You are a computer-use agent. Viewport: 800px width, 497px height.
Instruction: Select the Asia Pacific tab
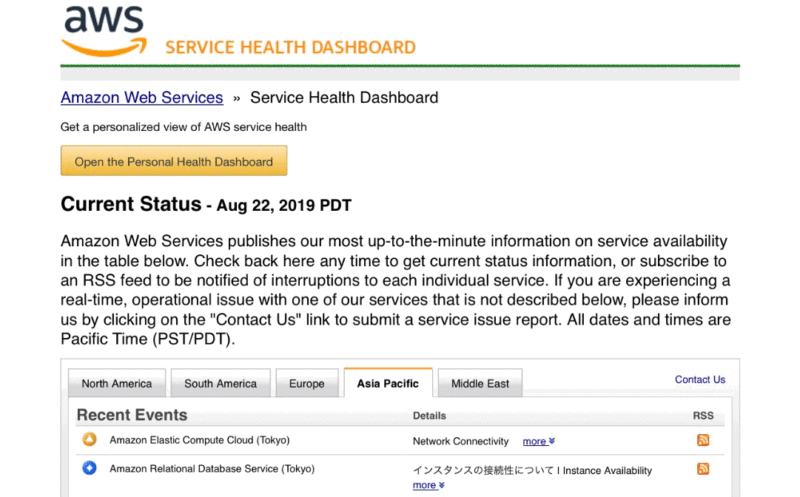pyautogui.click(x=388, y=383)
